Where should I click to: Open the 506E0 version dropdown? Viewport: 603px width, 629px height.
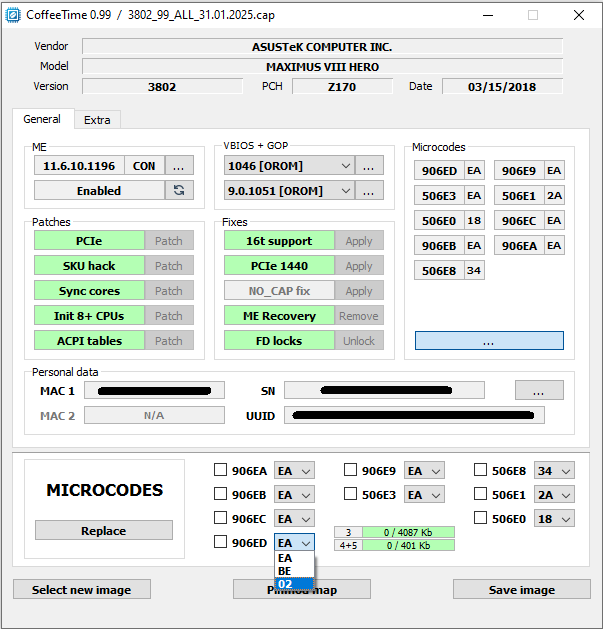pos(554,519)
